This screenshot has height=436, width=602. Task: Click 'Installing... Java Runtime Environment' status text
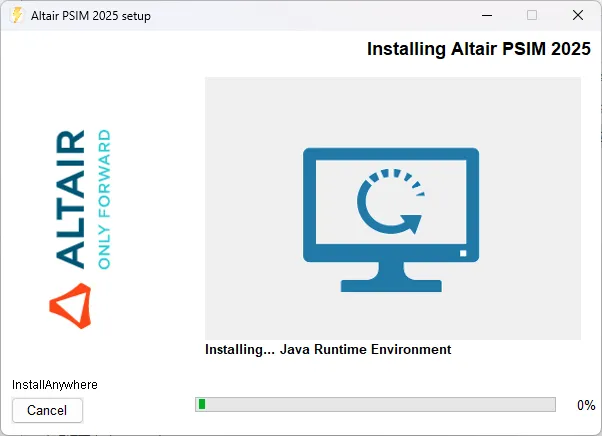click(328, 350)
